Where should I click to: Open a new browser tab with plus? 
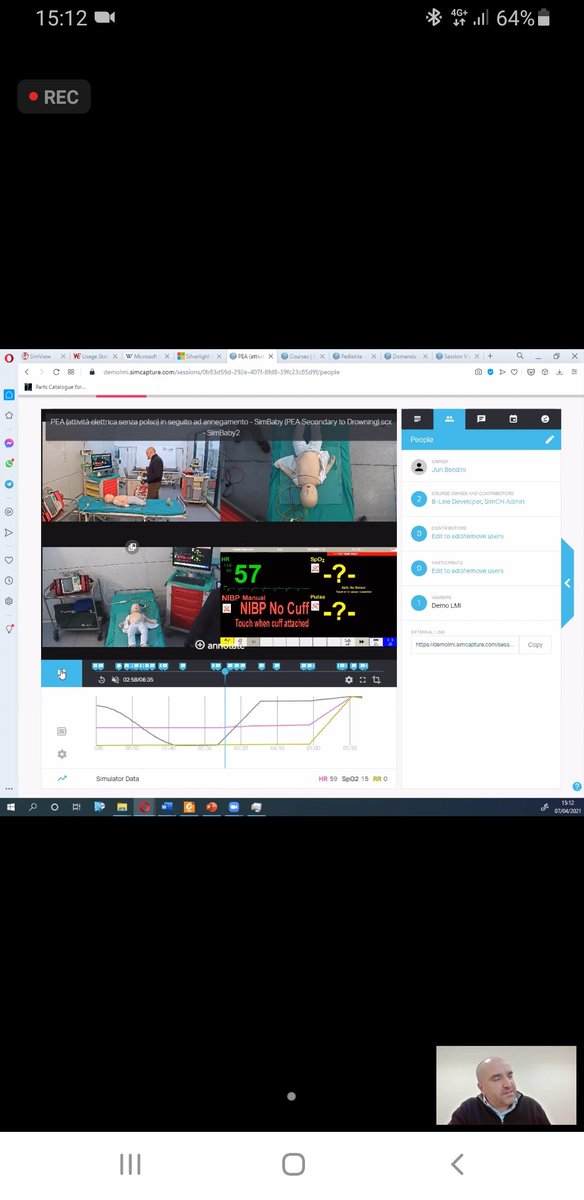pyautogui.click(x=490, y=356)
